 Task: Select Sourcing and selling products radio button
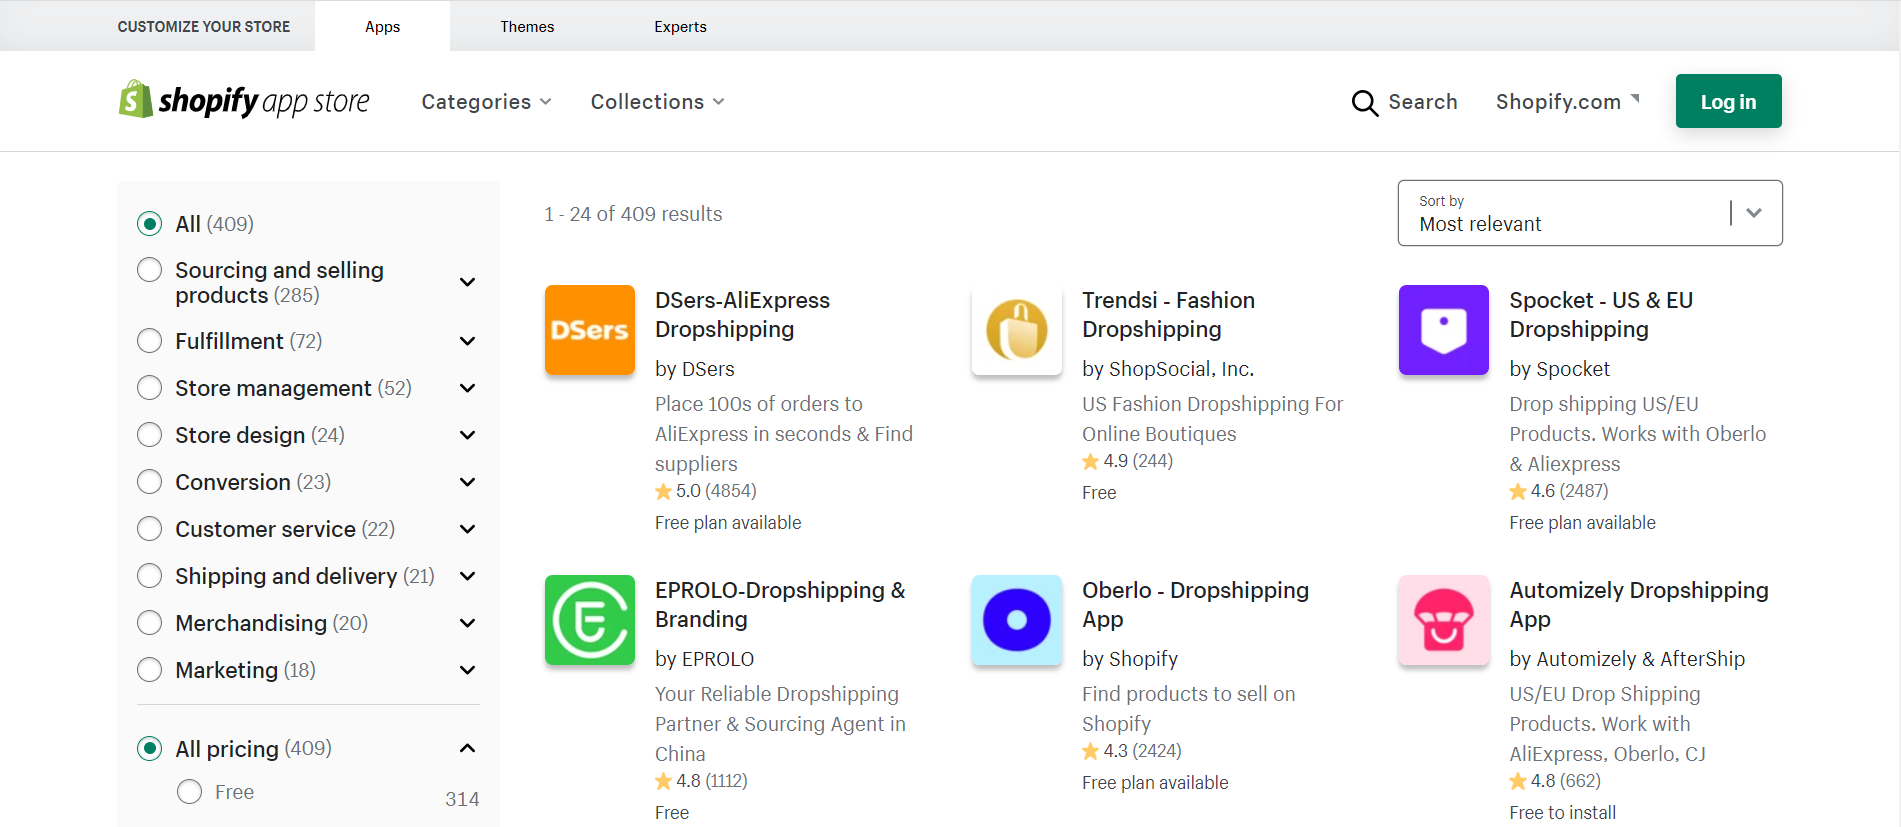pyautogui.click(x=150, y=270)
